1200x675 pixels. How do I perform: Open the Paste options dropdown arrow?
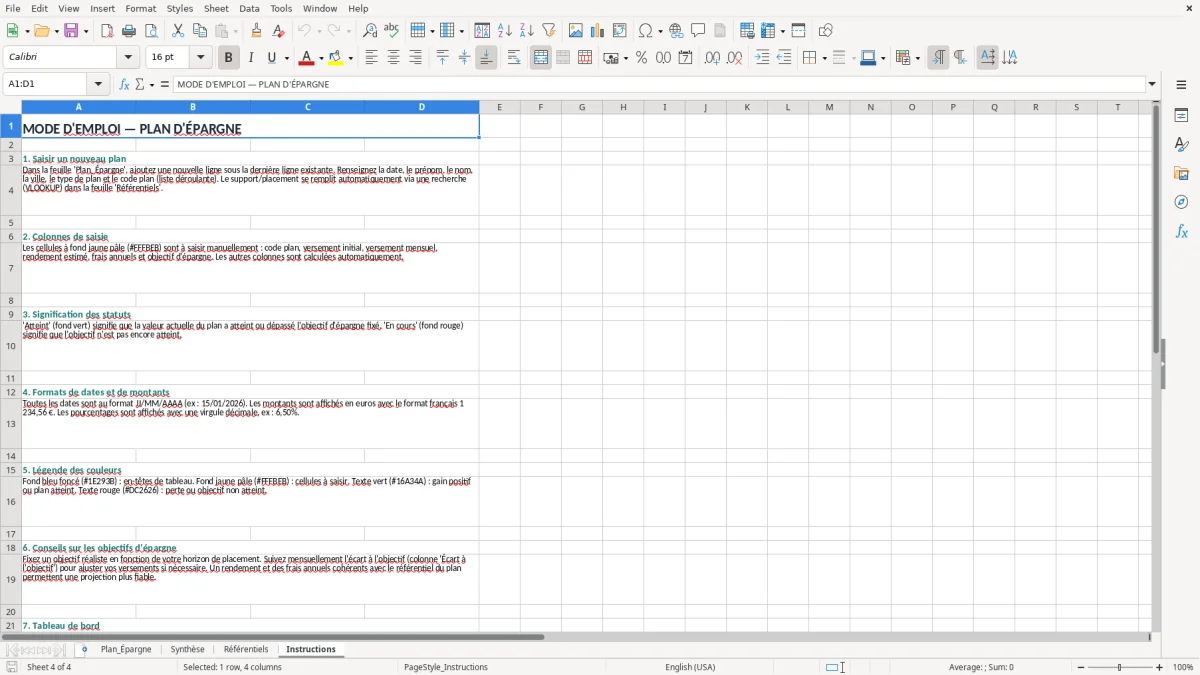(236, 31)
